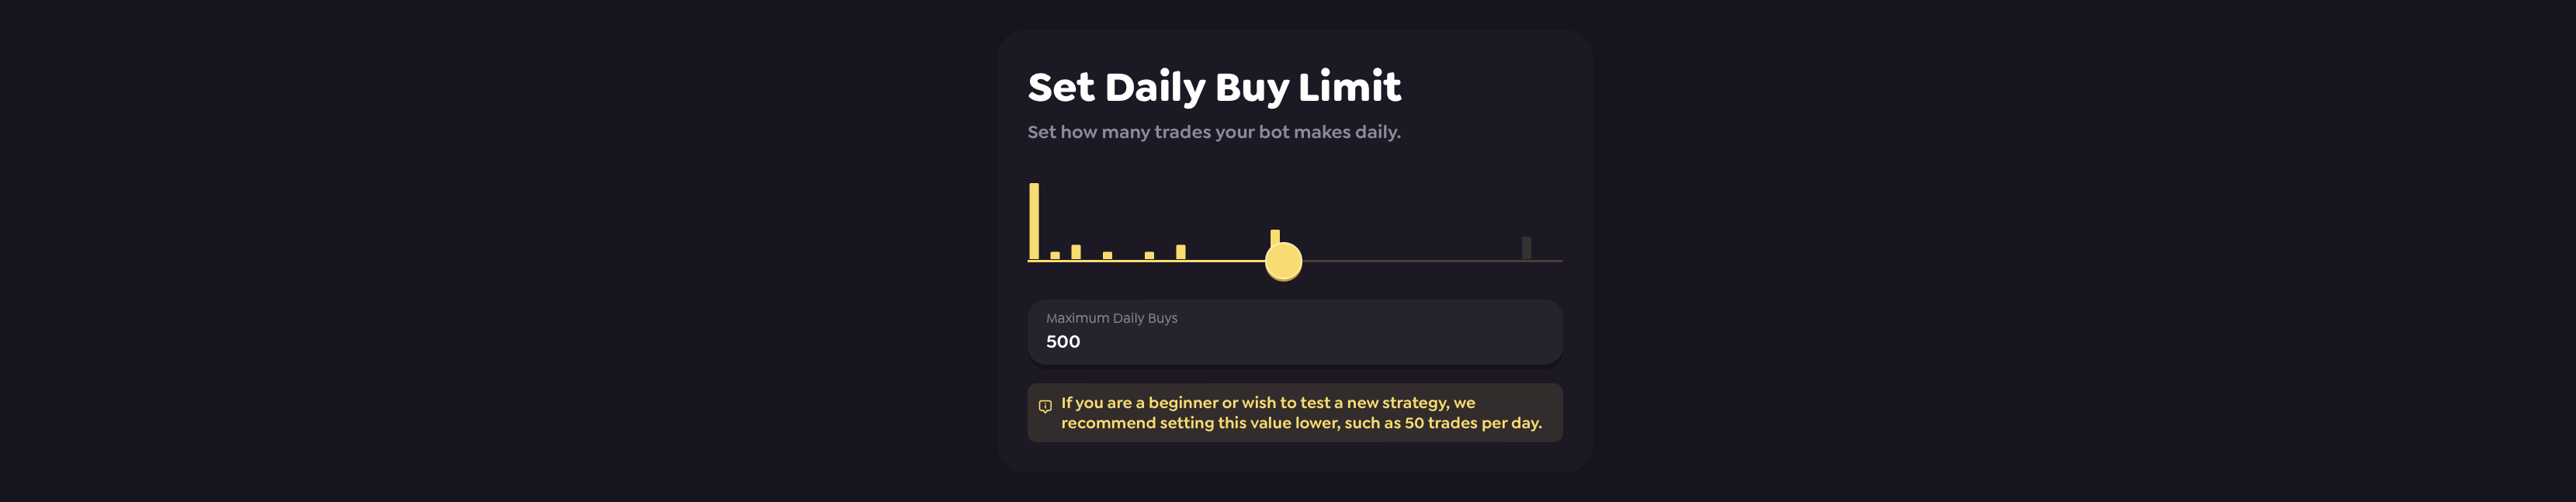Click the second histogram bar from the left

[1055, 255]
